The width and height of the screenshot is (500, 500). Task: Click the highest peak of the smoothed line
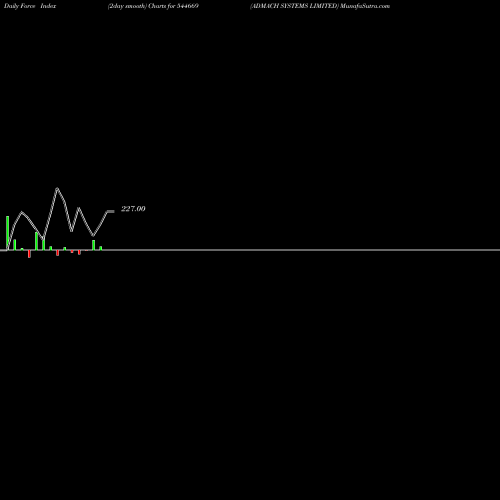pos(57,189)
